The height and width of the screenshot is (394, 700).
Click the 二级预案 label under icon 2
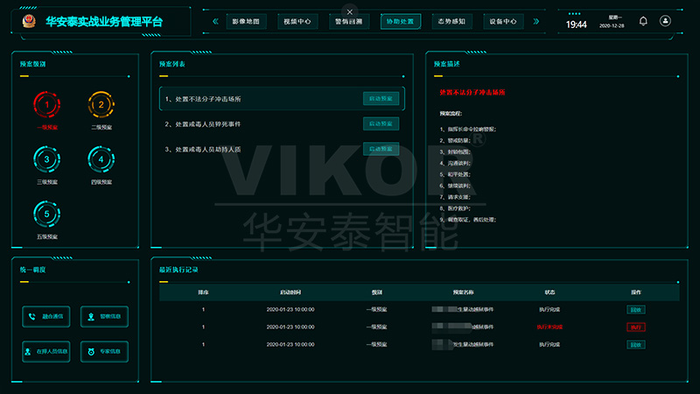(101, 128)
